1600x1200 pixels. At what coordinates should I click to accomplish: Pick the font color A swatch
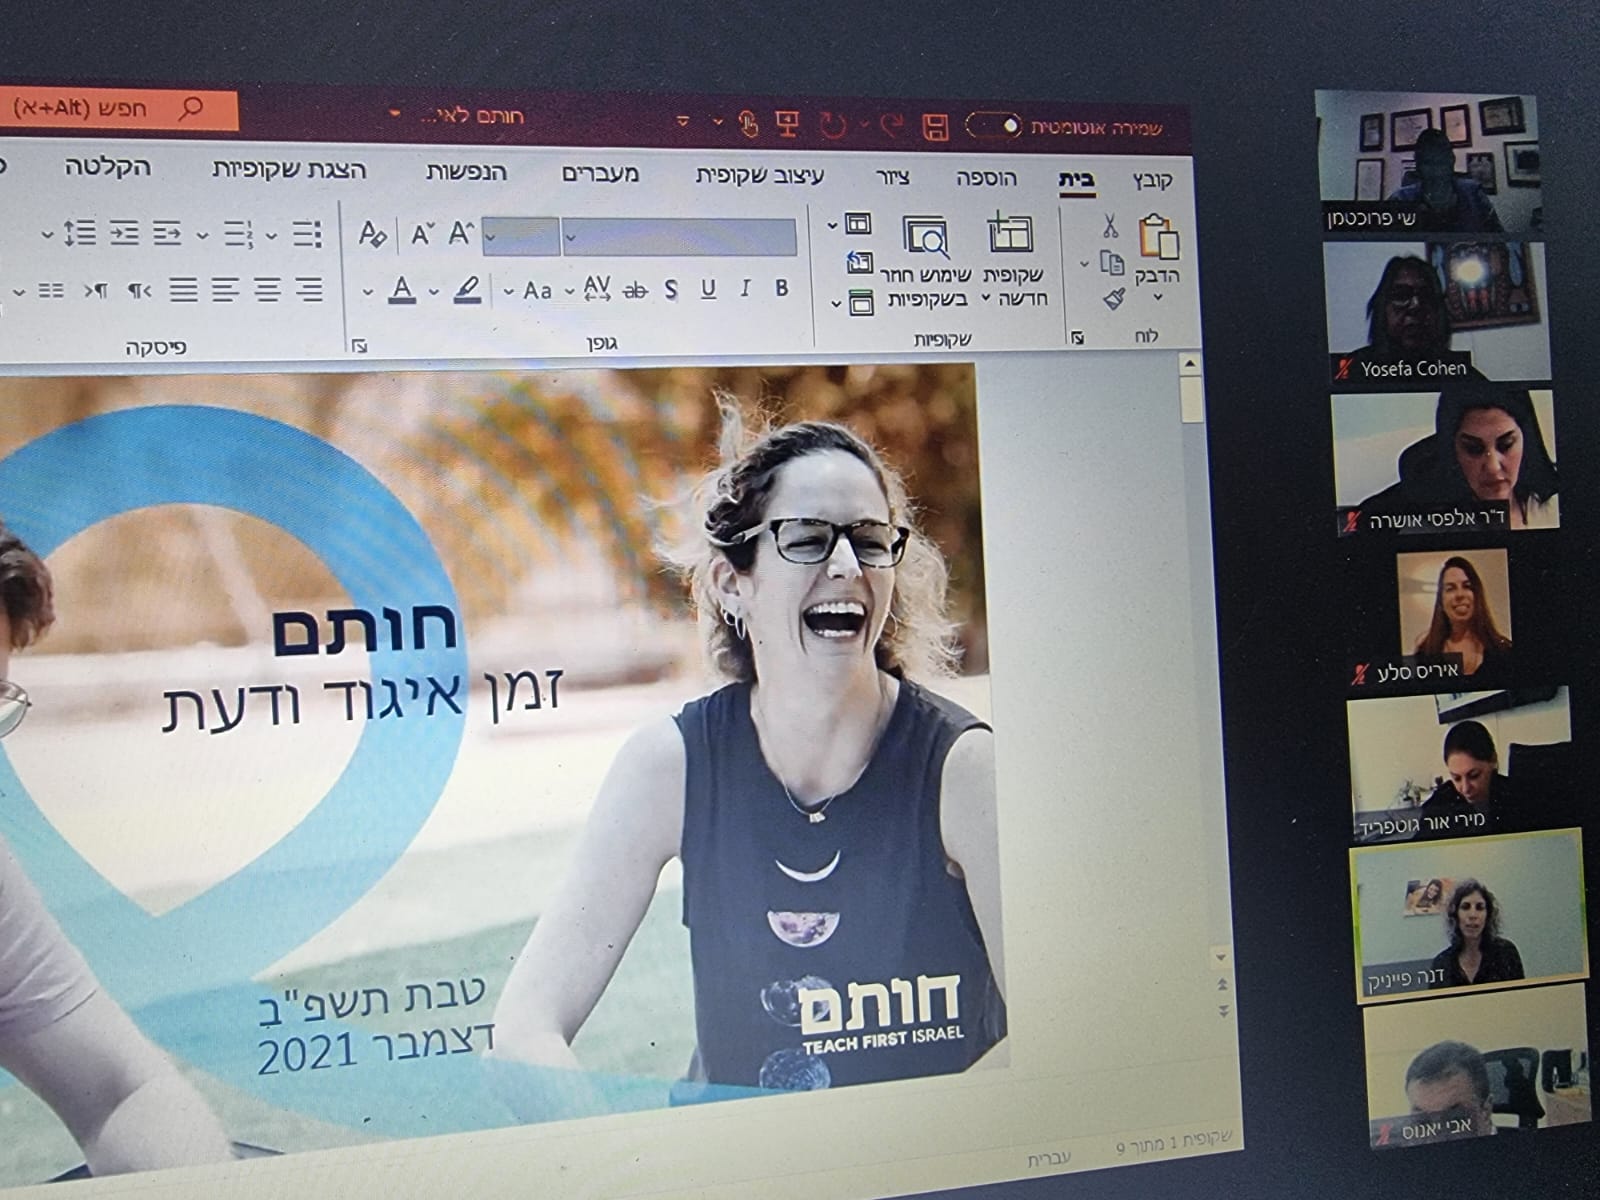[402, 291]
